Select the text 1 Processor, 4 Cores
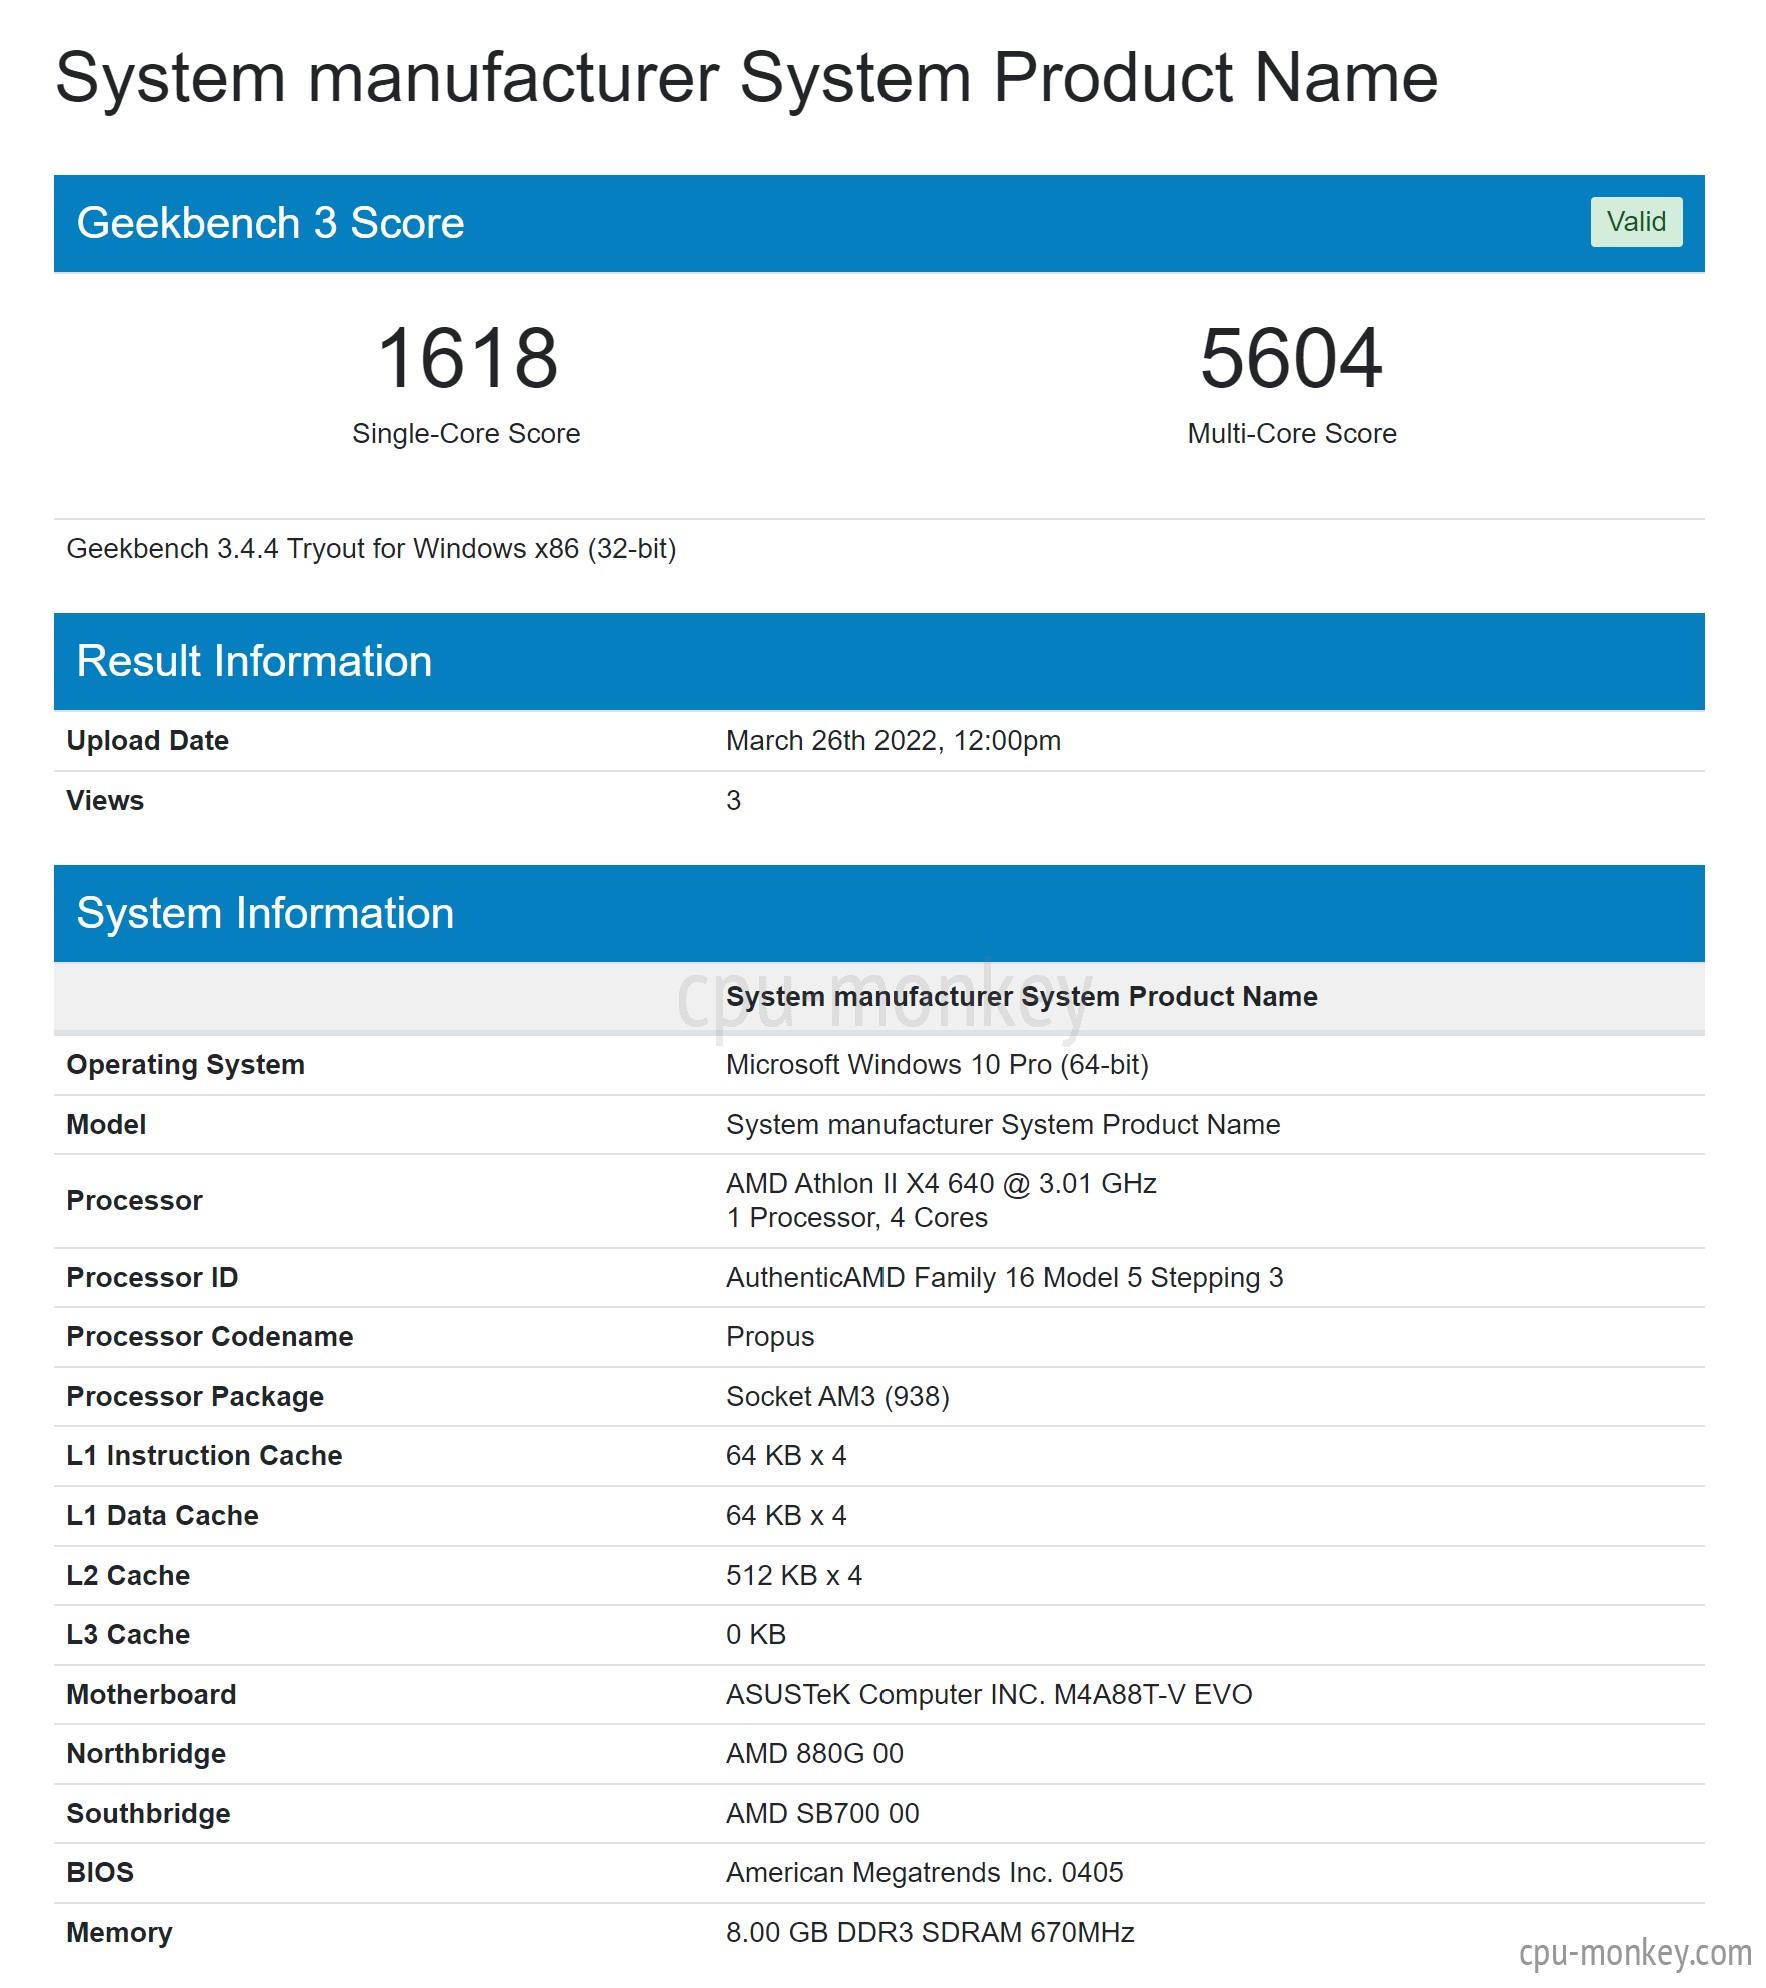The image size is (1766, 1988). tap(857, 1218)
